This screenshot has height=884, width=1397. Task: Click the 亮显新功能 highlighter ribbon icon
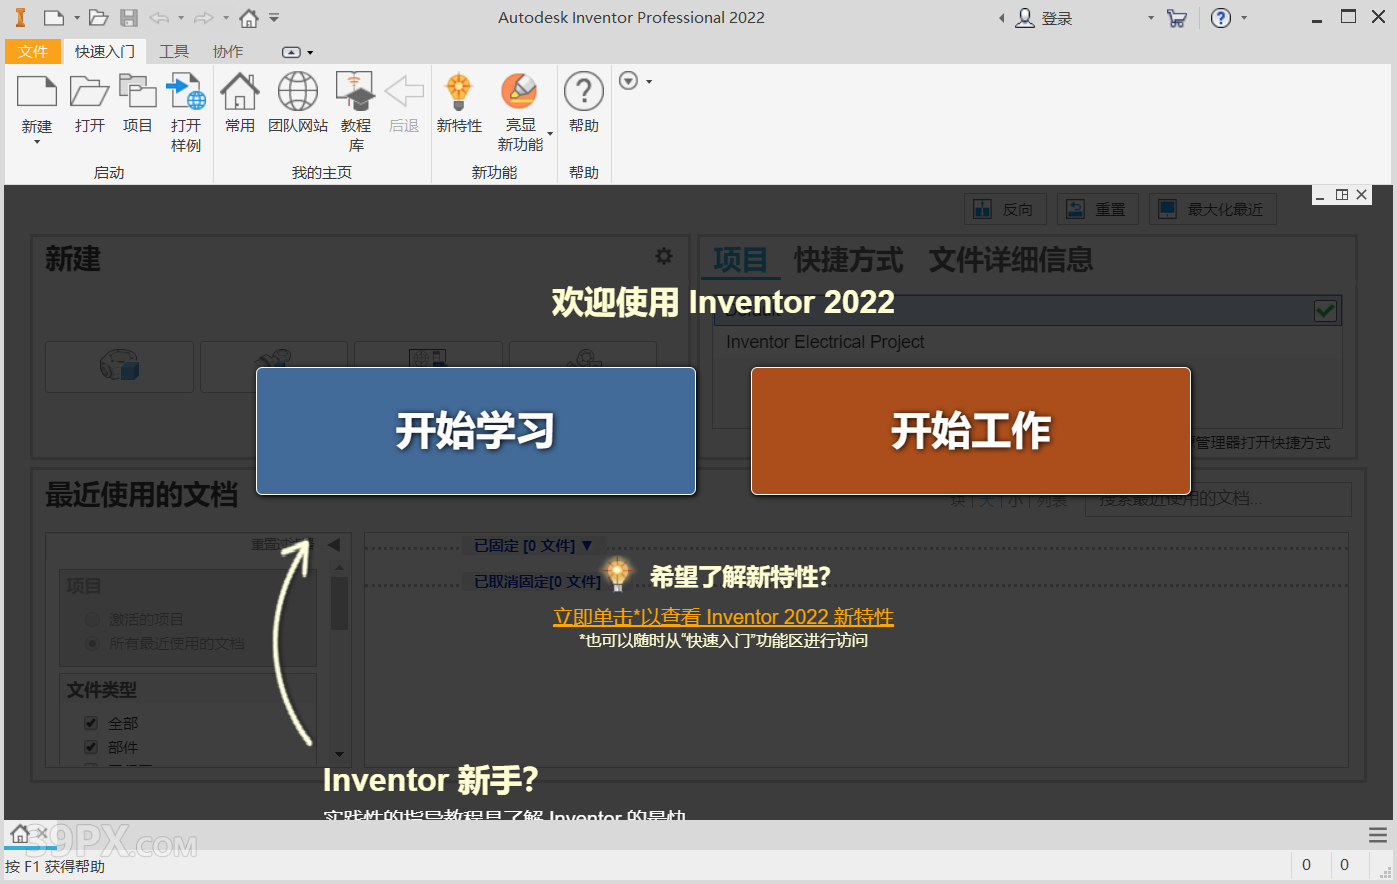[x=520, y=91]
